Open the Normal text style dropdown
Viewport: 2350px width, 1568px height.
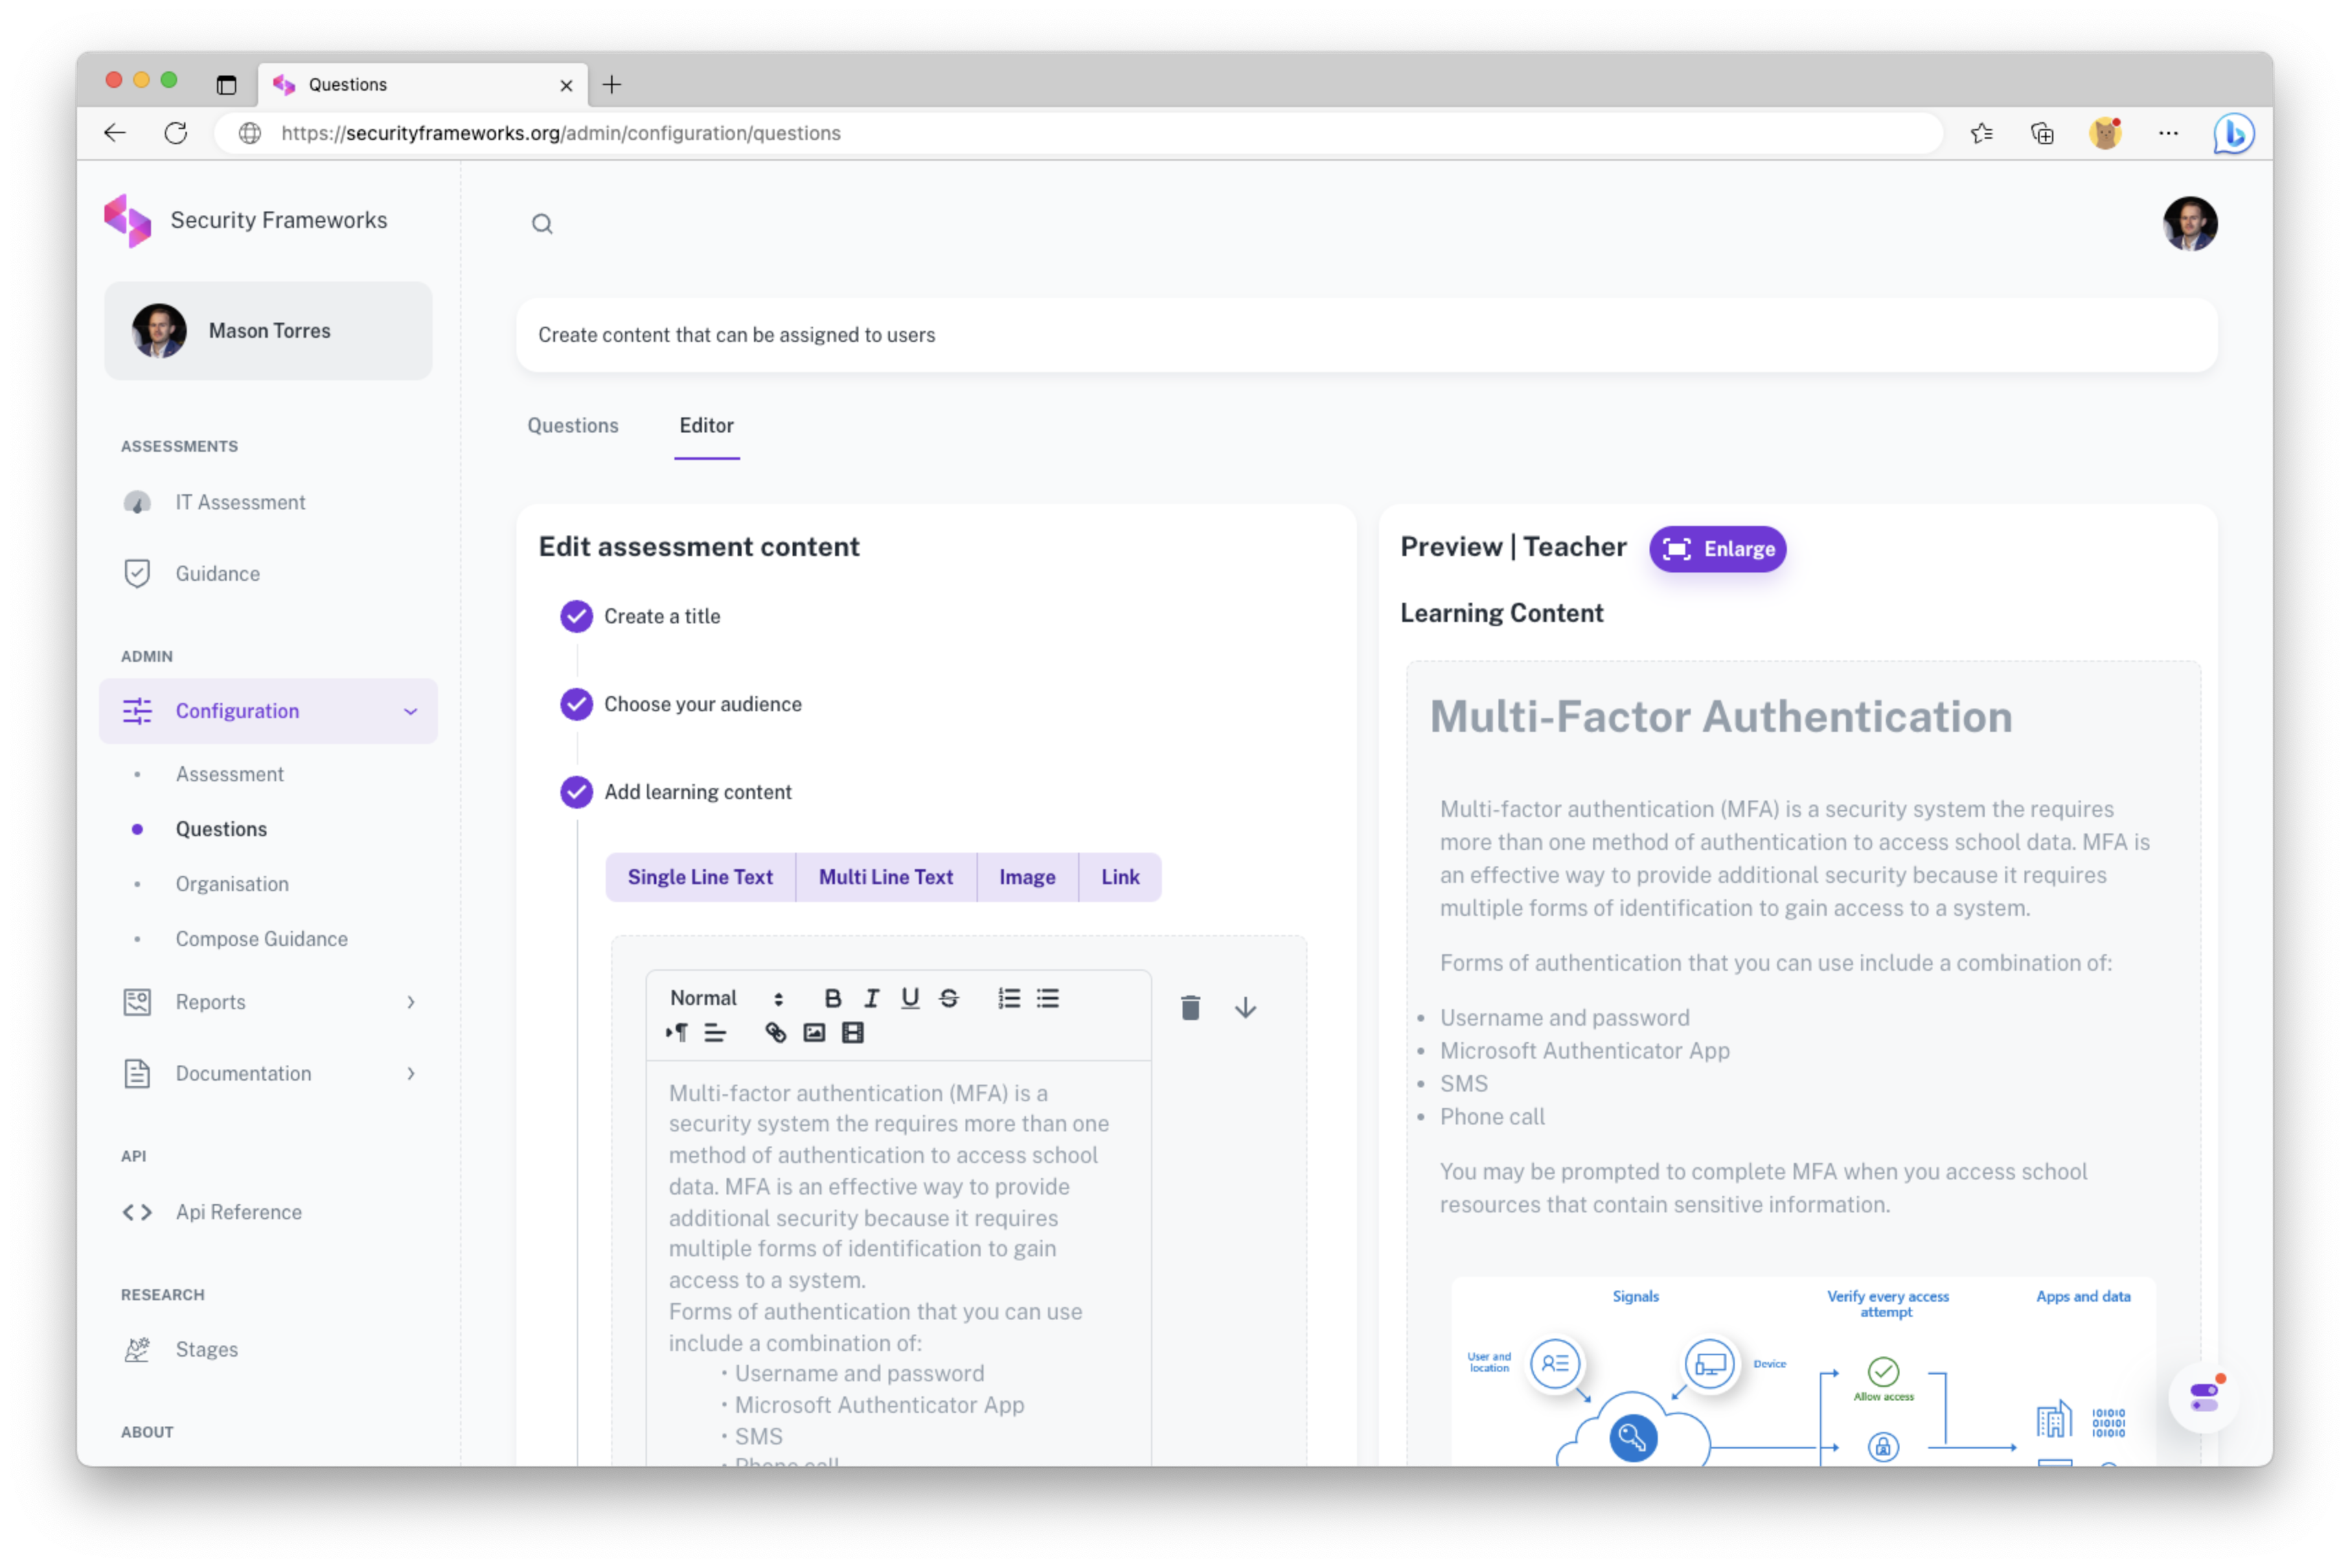tap(726, 998)
